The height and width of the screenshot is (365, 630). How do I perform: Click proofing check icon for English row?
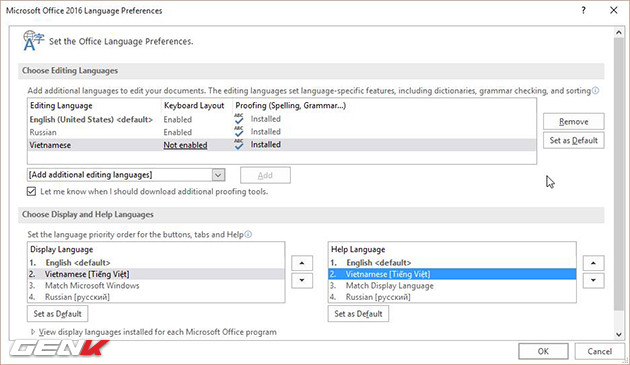(239, 119)
